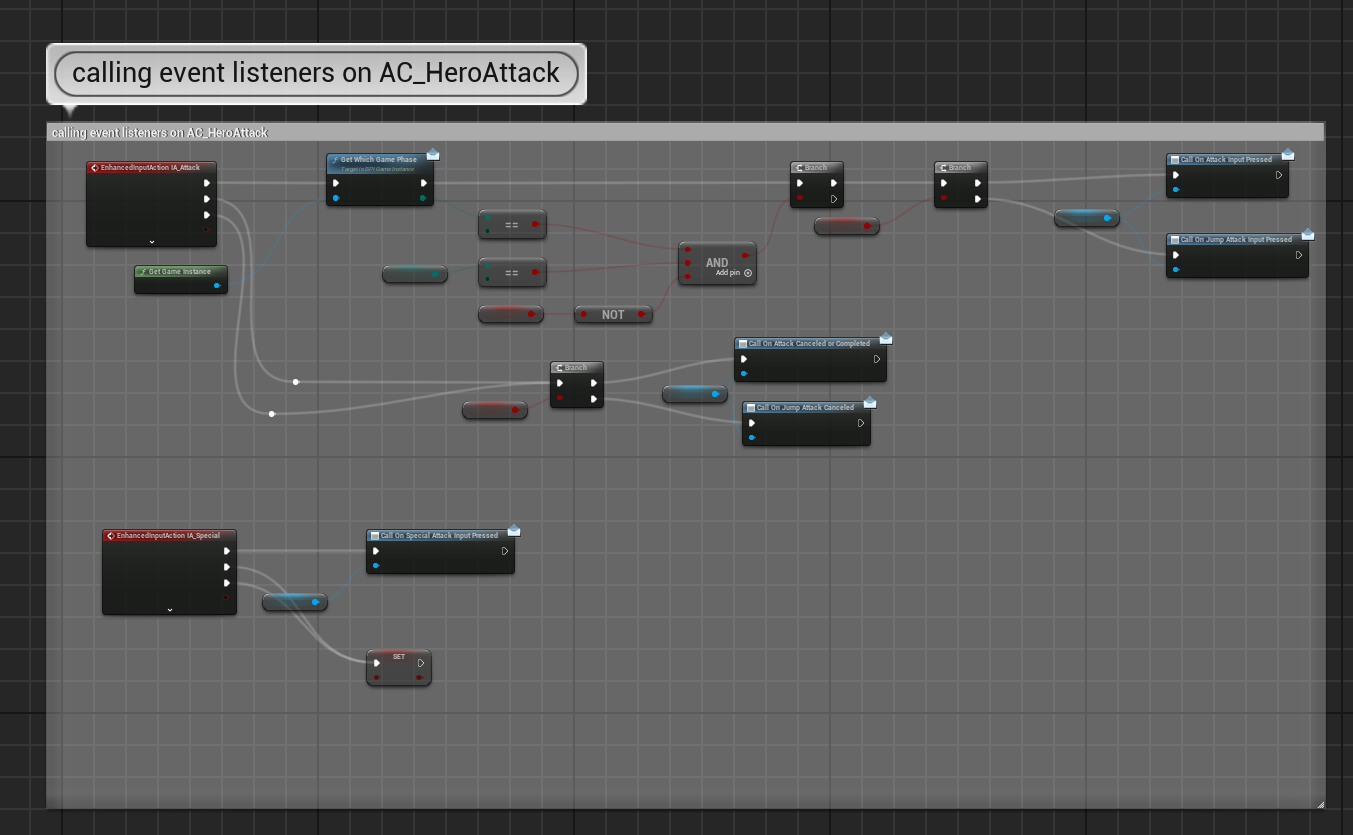Click envelope icon on Call On Jump Attack Canceled
The height and width of the screenshot is (835, 1353).
[x=869, y=402]
